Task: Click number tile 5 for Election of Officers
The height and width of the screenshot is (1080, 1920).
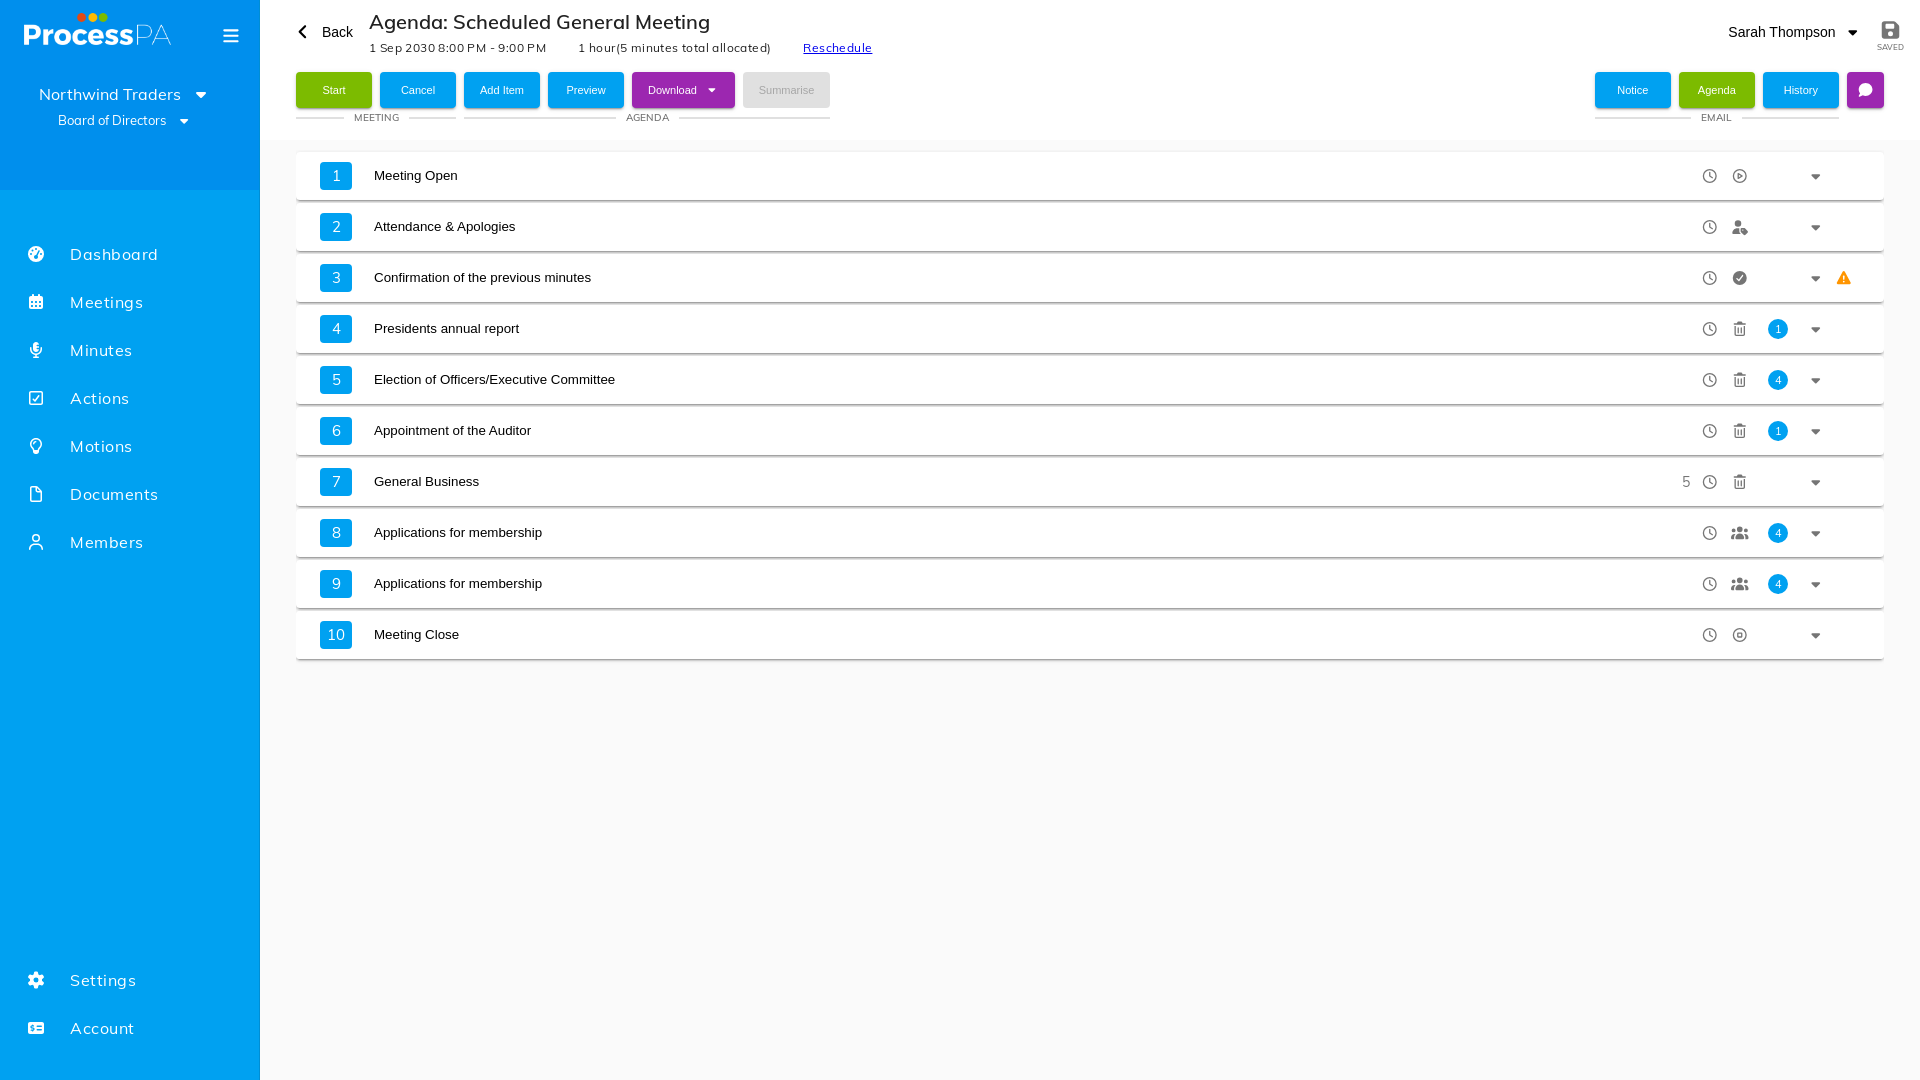Action: (x=336, y=380)
